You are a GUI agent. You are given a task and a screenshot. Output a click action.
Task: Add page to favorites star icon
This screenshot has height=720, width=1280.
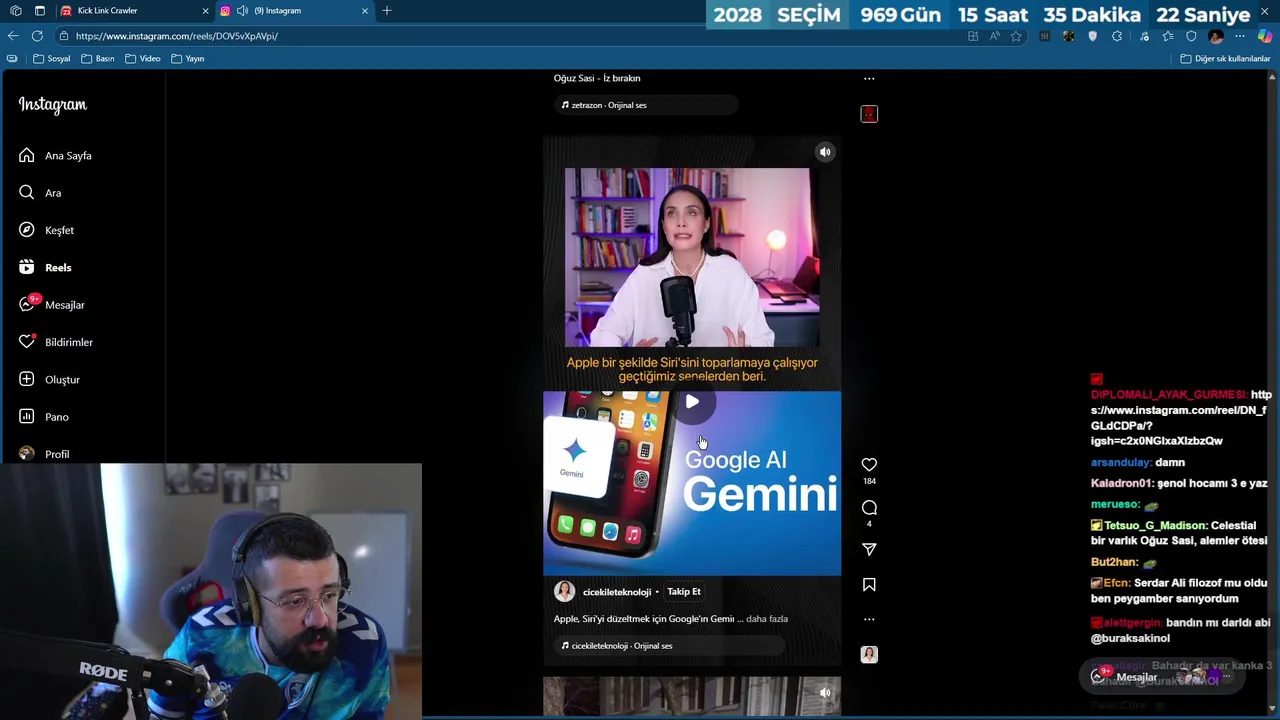[1017, 36]
